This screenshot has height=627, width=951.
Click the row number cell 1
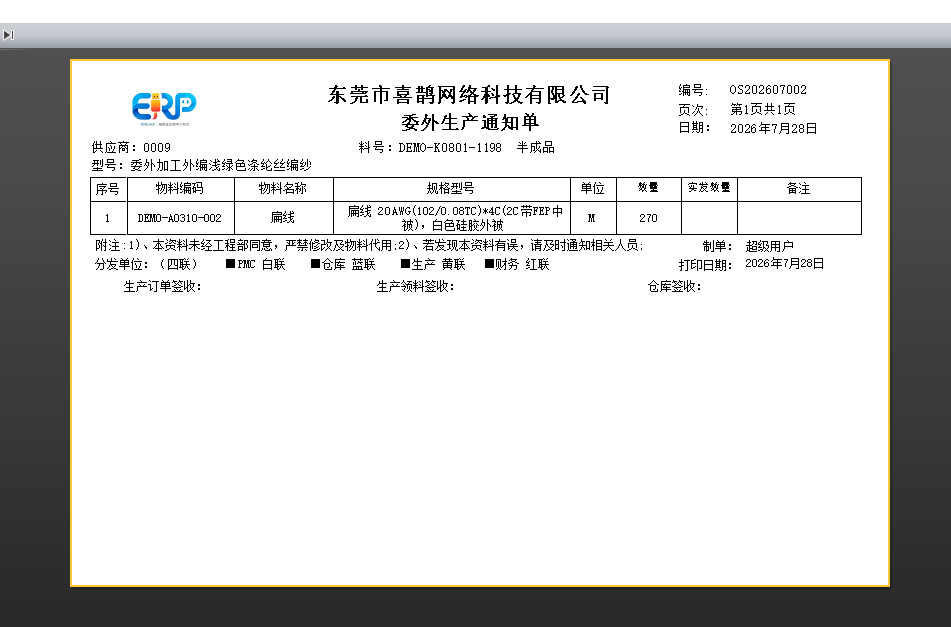pyautogui.click(x=107, y=218)
